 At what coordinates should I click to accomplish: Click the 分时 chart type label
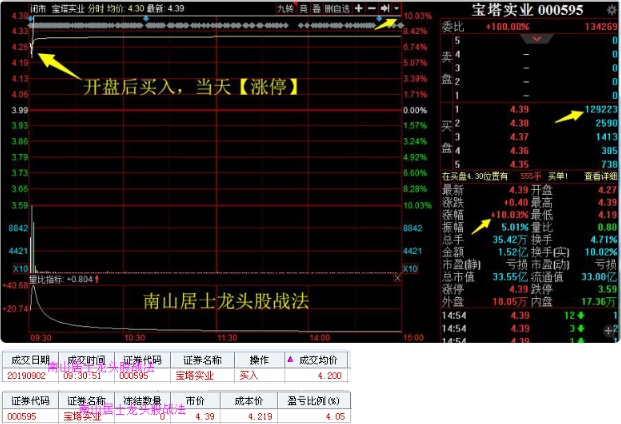[95, 8]
